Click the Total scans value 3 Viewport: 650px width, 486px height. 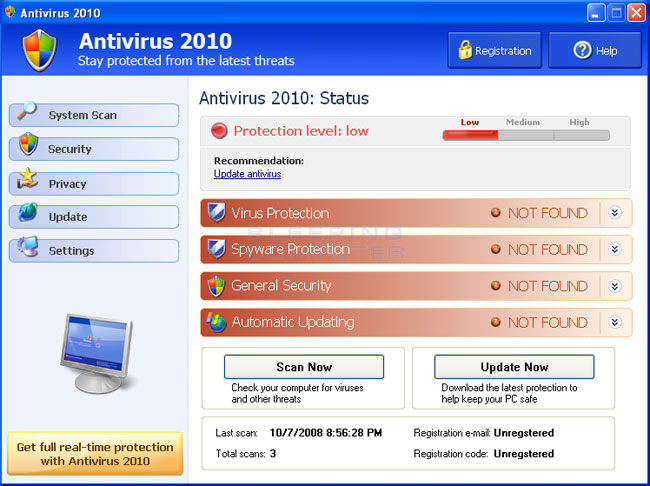click(x=273, y=454)
